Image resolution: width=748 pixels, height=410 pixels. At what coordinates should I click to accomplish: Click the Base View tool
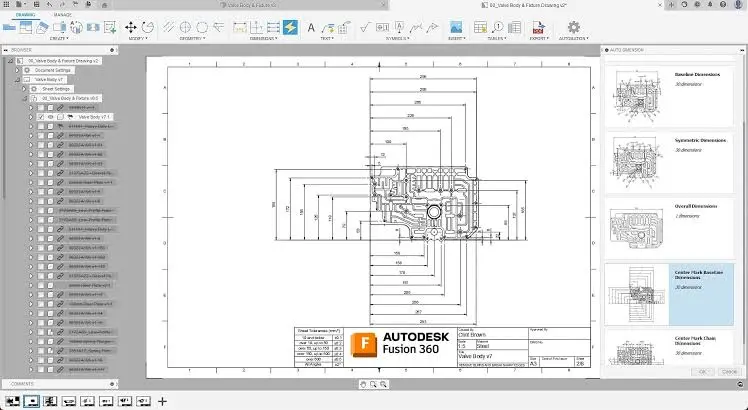coord(9,27)
